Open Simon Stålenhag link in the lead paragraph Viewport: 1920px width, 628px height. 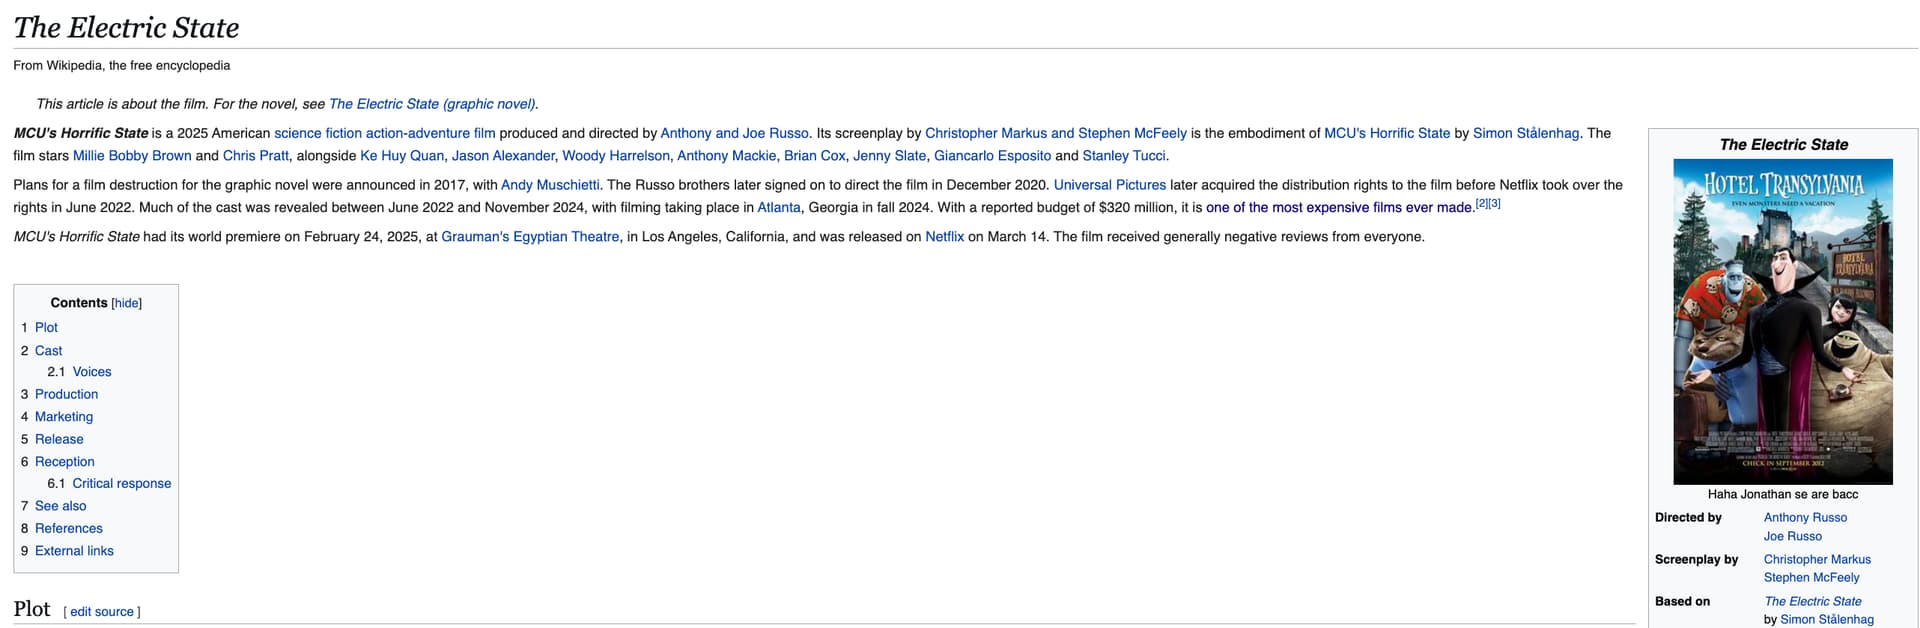pyautogui.click(x=1526, y=133)
